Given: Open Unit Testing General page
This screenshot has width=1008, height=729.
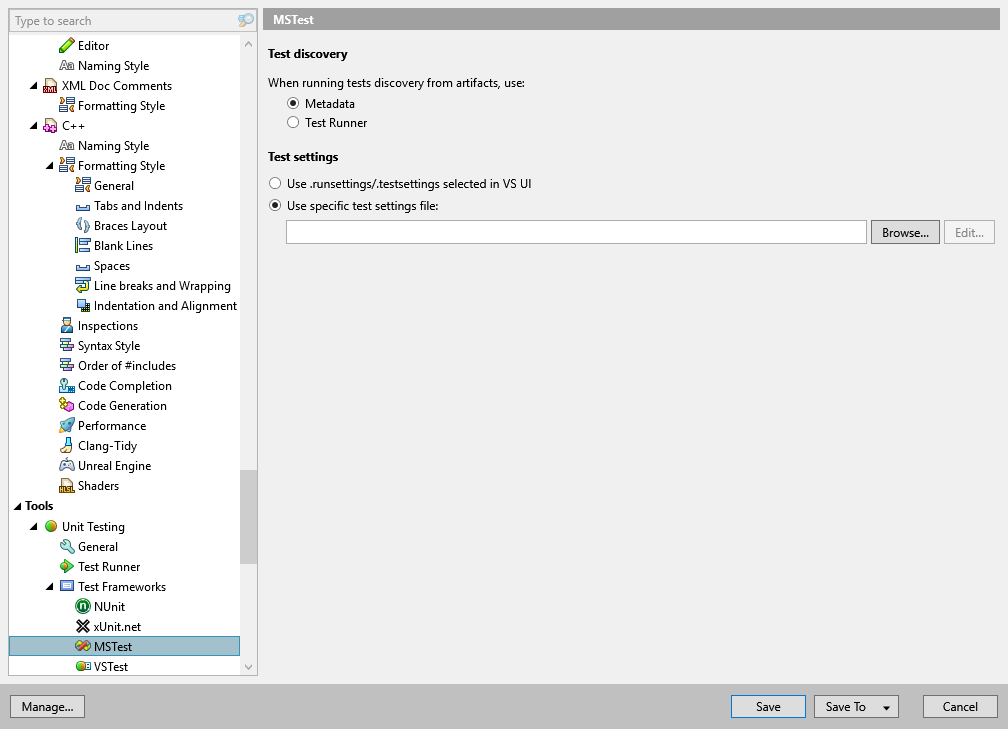Looking at the screenshot, I should (98, 546).
